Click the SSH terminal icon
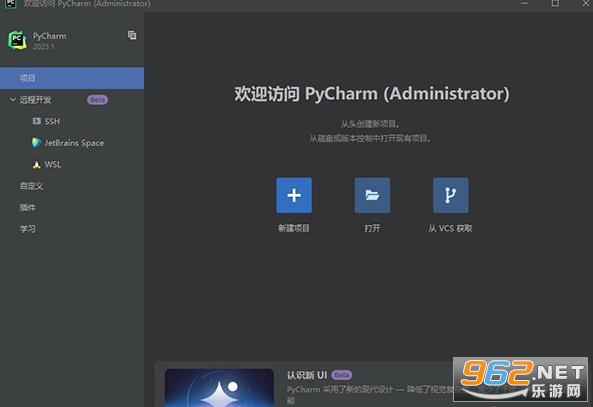 coord(36,121)
